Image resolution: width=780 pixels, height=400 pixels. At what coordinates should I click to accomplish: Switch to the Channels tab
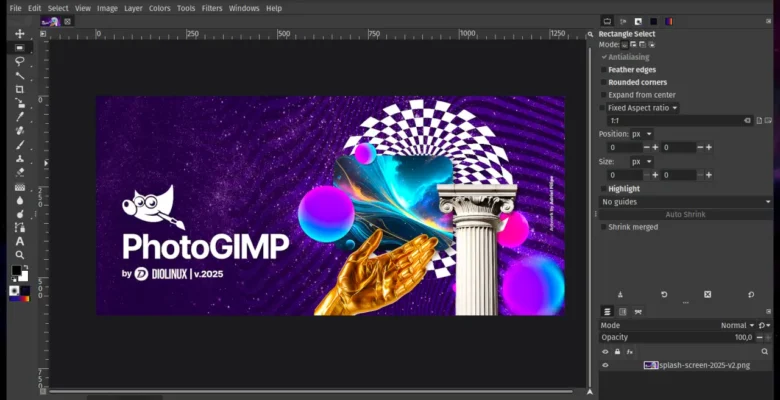click(623, 312)
